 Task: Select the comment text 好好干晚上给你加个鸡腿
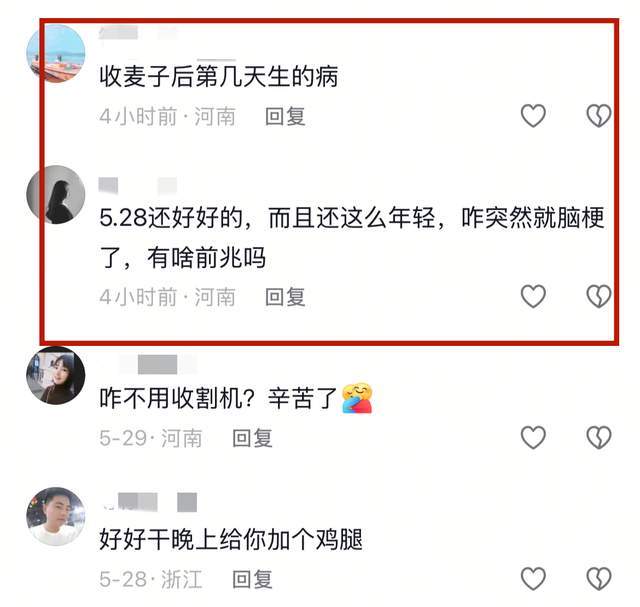[x=231, y=539]
